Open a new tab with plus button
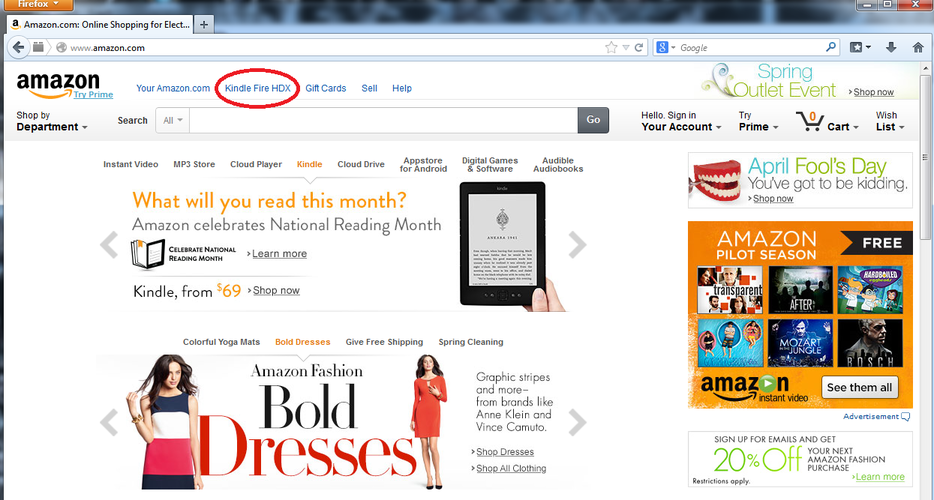This screenshot has height=500, width=934. click(204, 24)
